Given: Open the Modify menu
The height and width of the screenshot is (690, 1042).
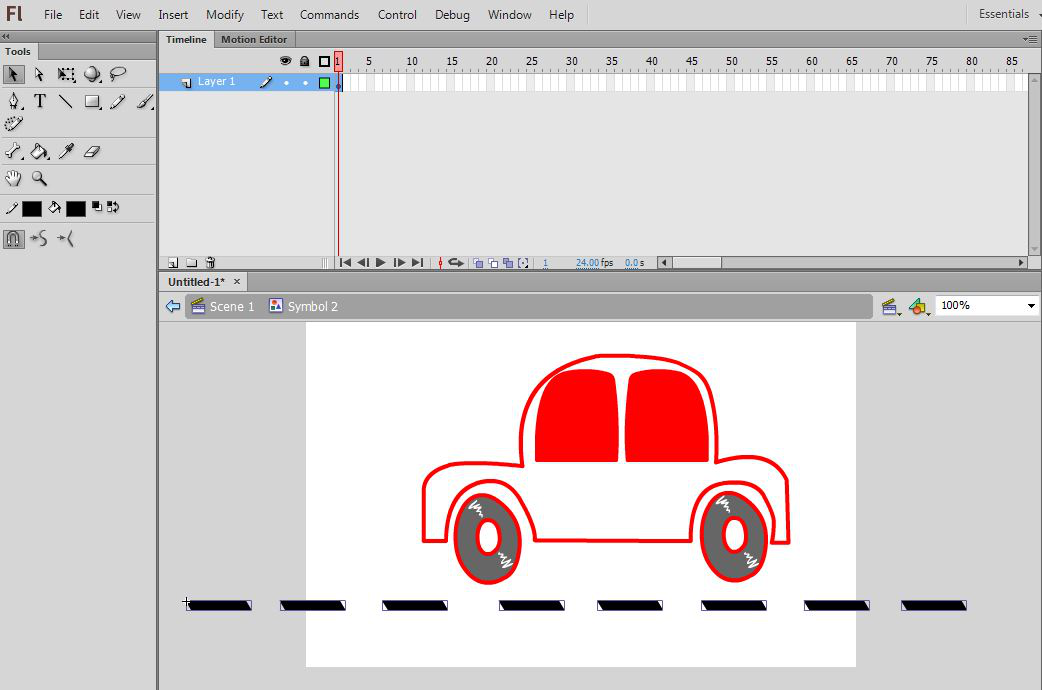Looking at the screenshot, I should coord(224,15).
